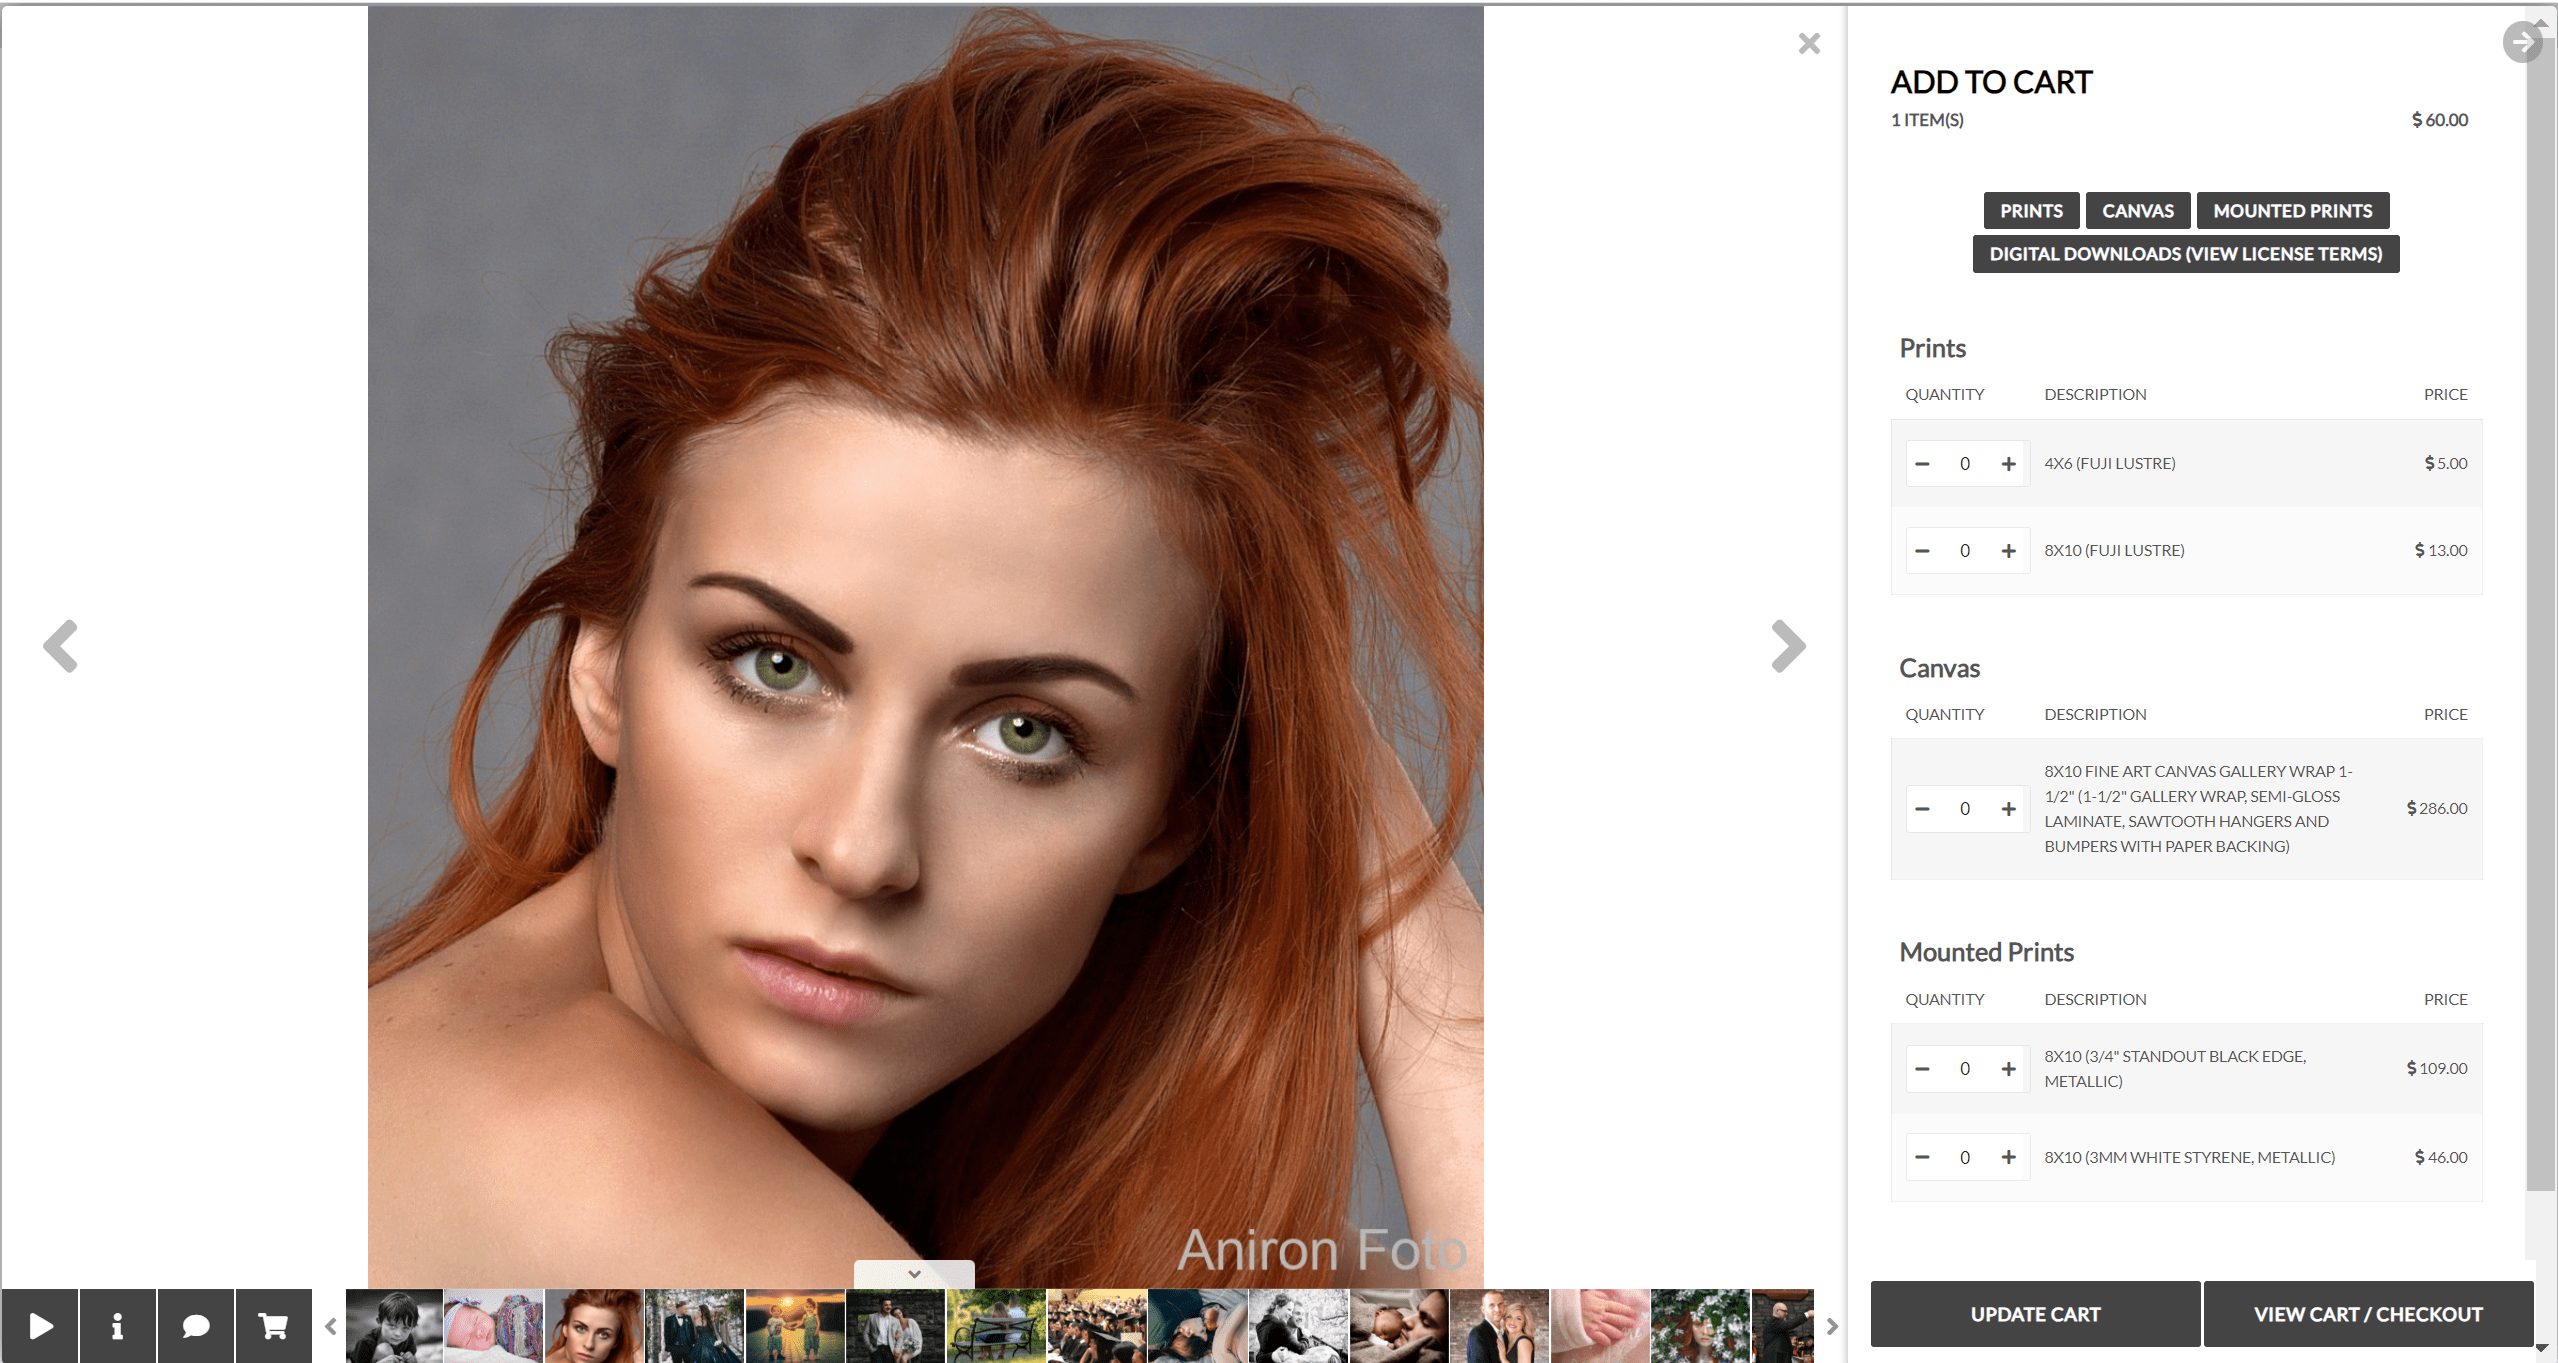Viewport: 2558px width, 1363px height.
Task: Edit the 8X10 (Fuji Lustre) quantity field
Action: click(1965, 551)
